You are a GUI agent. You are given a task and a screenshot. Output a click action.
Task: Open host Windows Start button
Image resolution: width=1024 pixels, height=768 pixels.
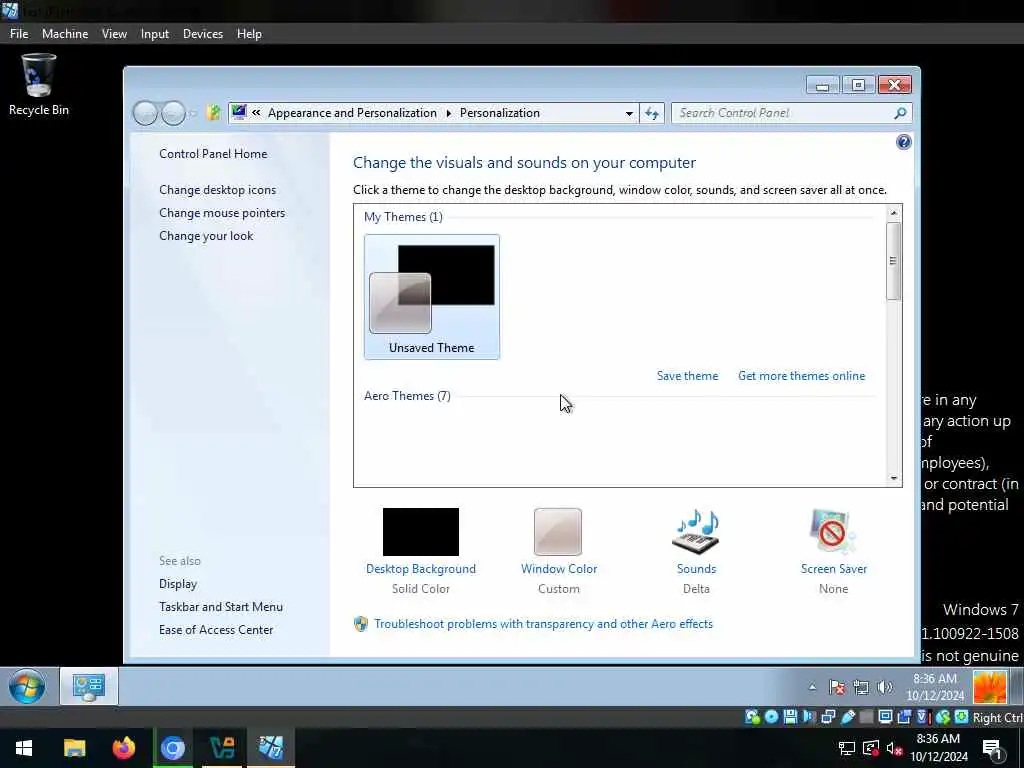coord(24,748)
